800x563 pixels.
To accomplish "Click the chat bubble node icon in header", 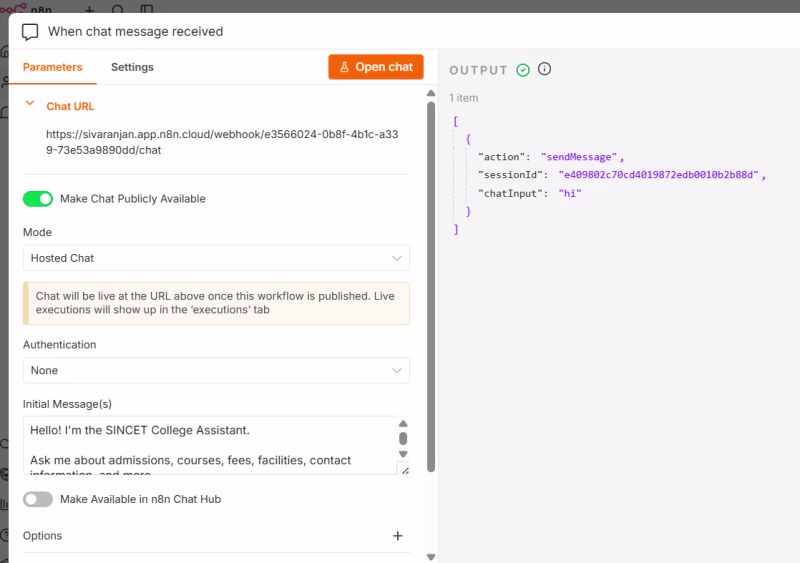I will 30,32.
